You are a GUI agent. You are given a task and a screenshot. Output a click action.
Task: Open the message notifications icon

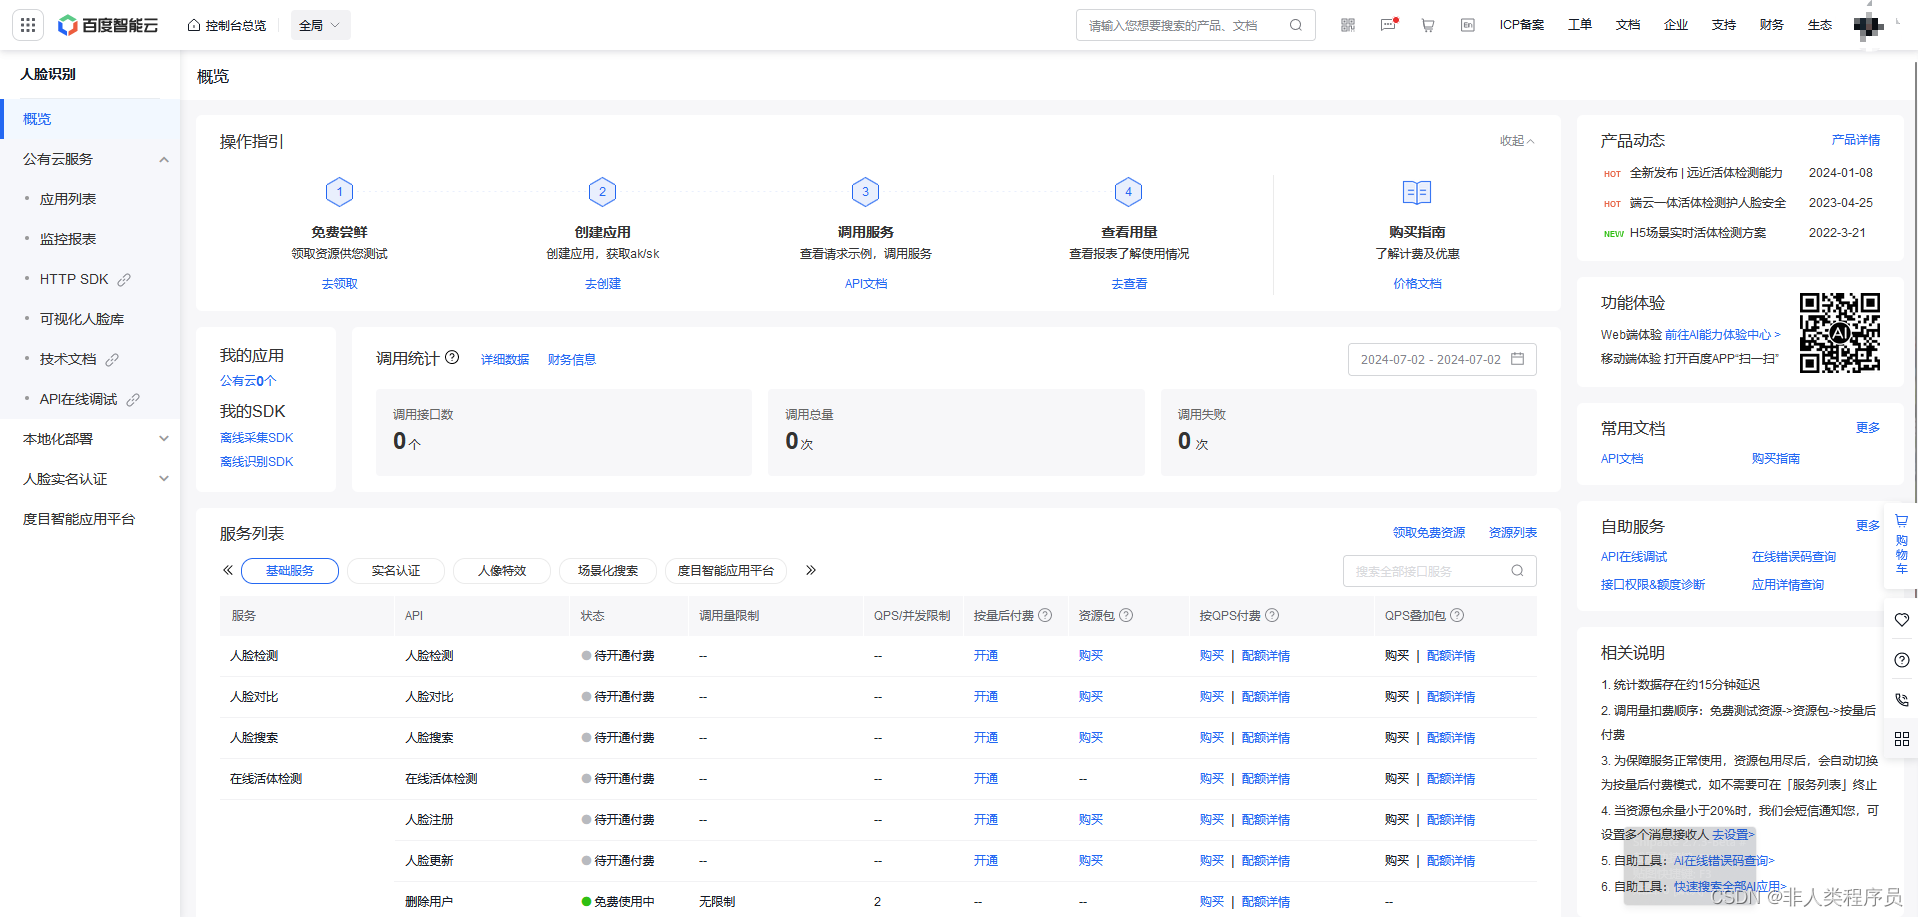coord(1388,25)
